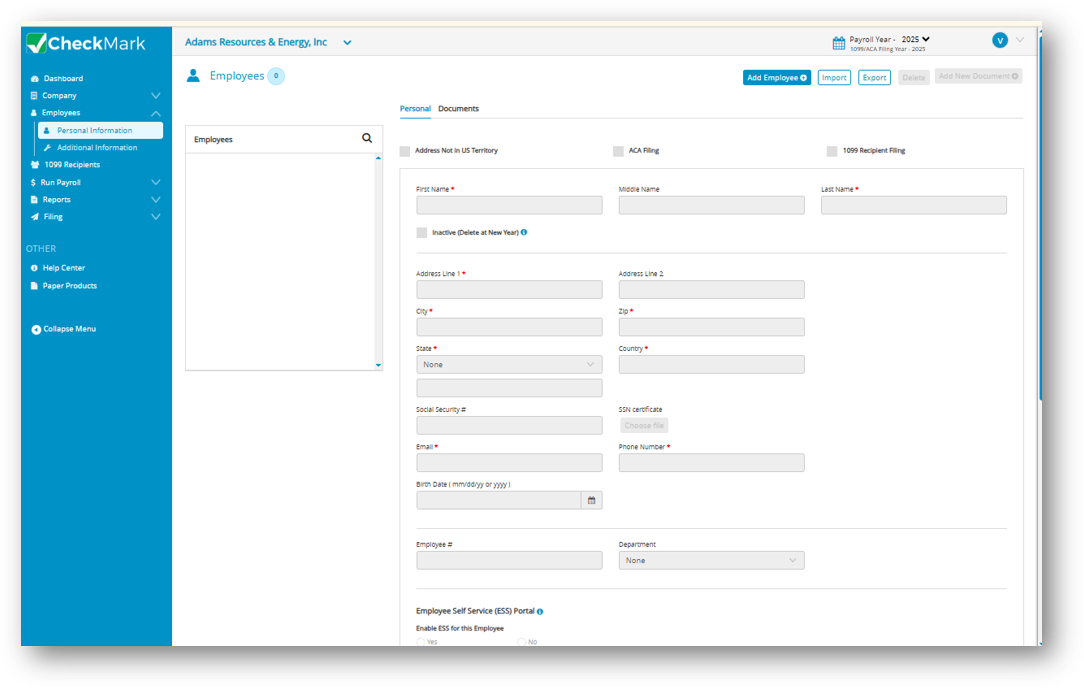Viewport: 1084px width, 688px height.
Task: Click the Paper Products page icon
Action: pyautogui.click(x=34, y=286)
